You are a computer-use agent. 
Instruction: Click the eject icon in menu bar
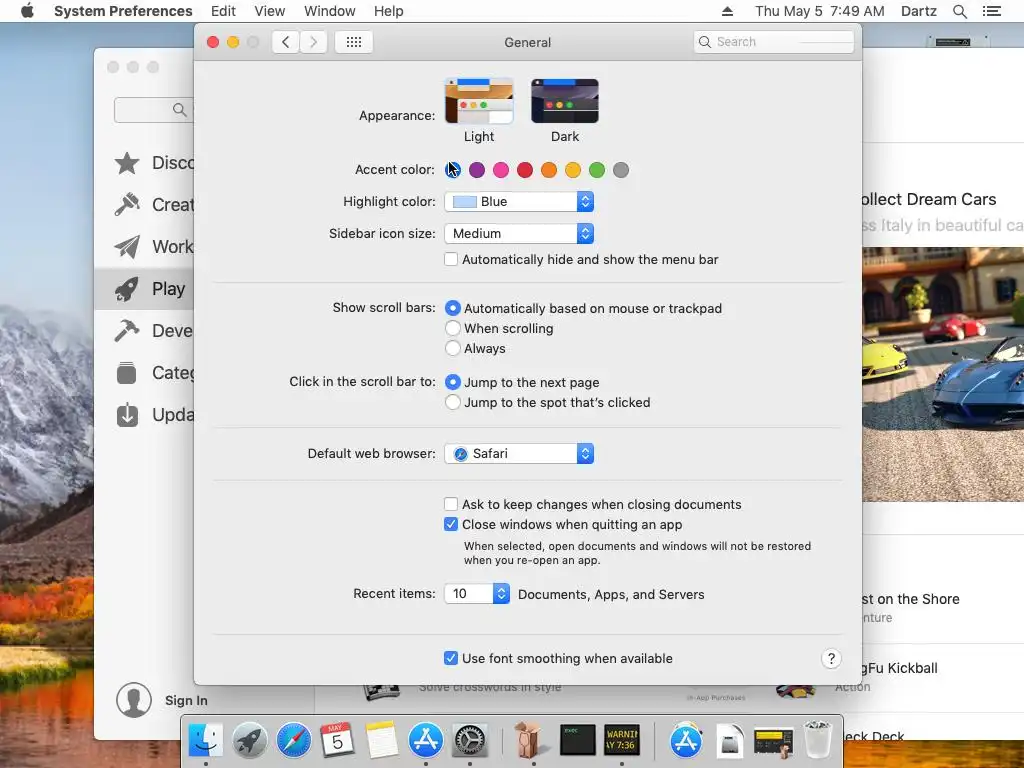[x=727, y=11]
